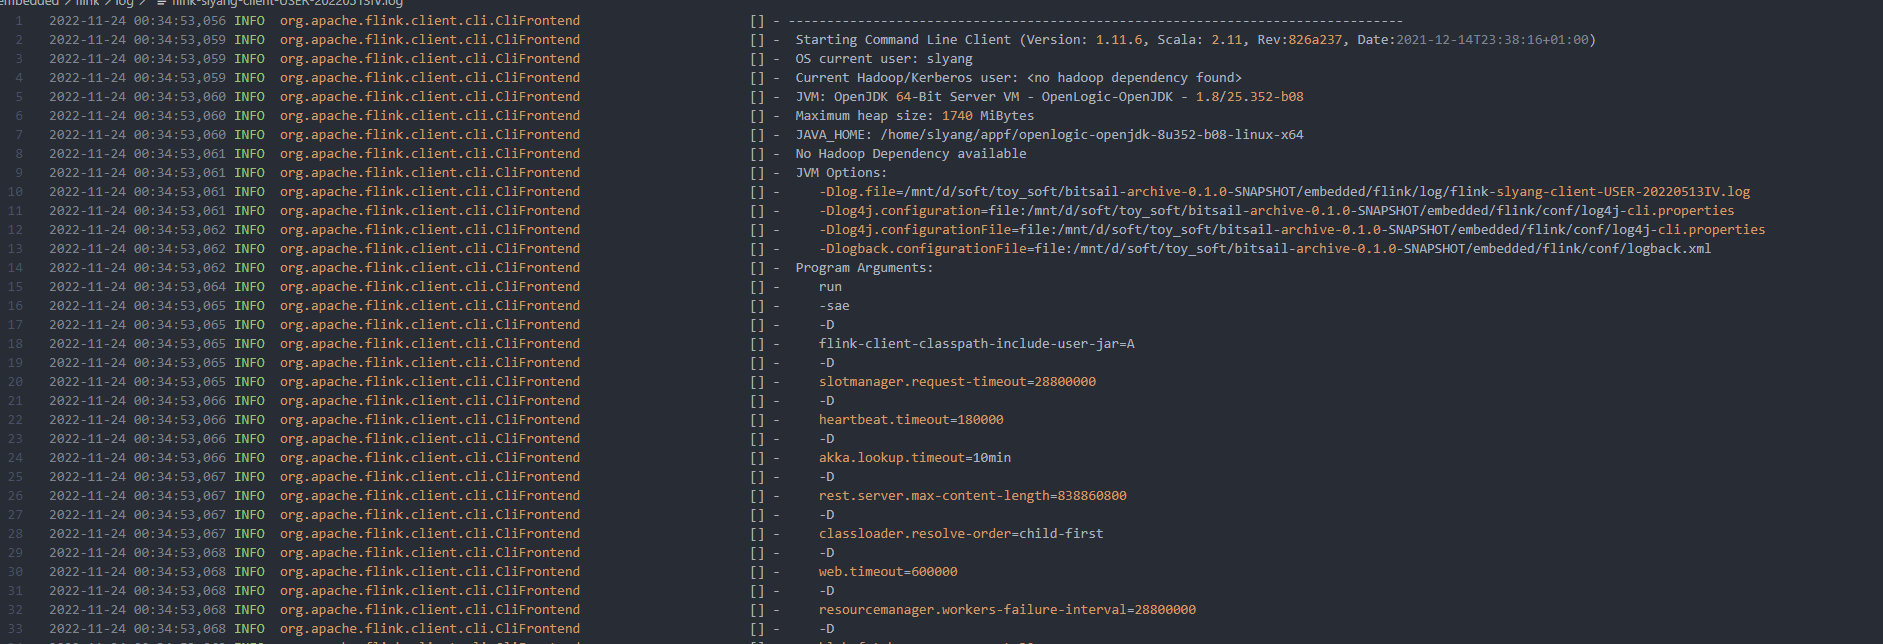Click line number 26 in the gutter

coord(15,496)
